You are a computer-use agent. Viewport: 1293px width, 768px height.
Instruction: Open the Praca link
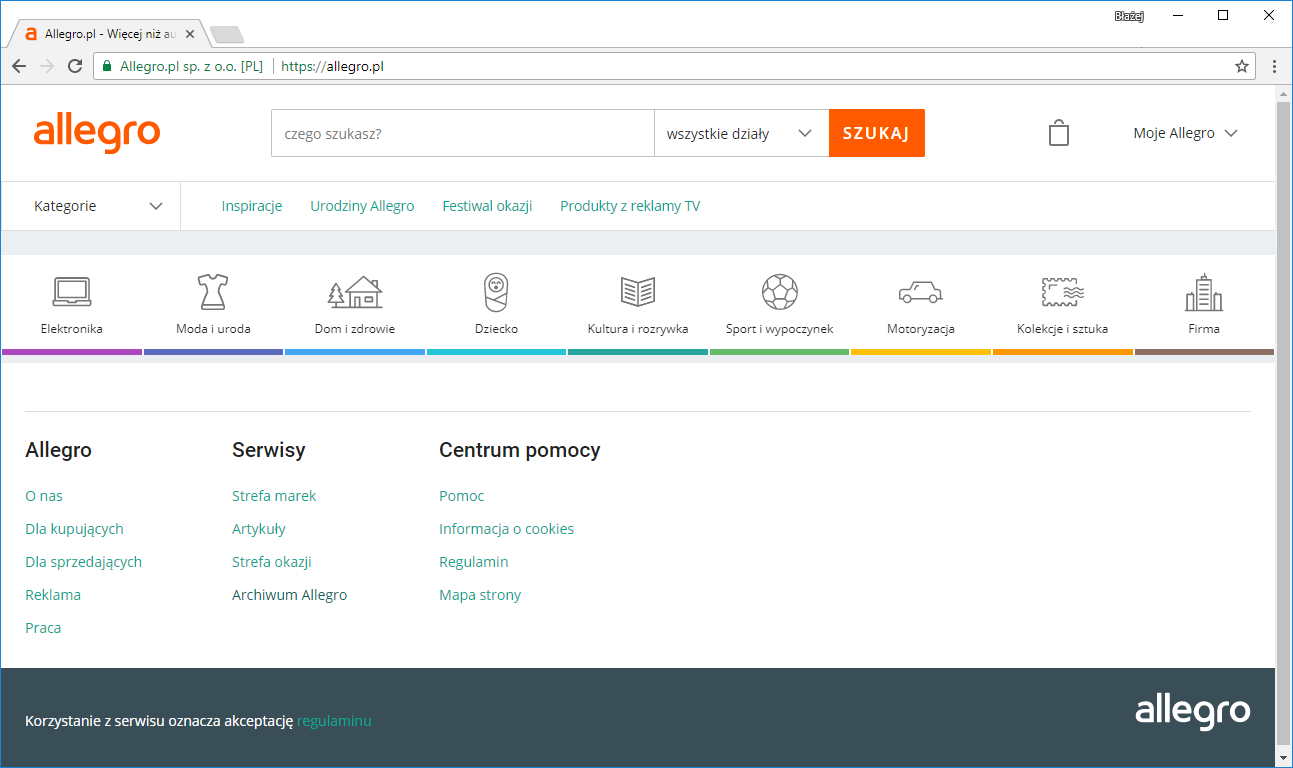(x=43, y=628)
